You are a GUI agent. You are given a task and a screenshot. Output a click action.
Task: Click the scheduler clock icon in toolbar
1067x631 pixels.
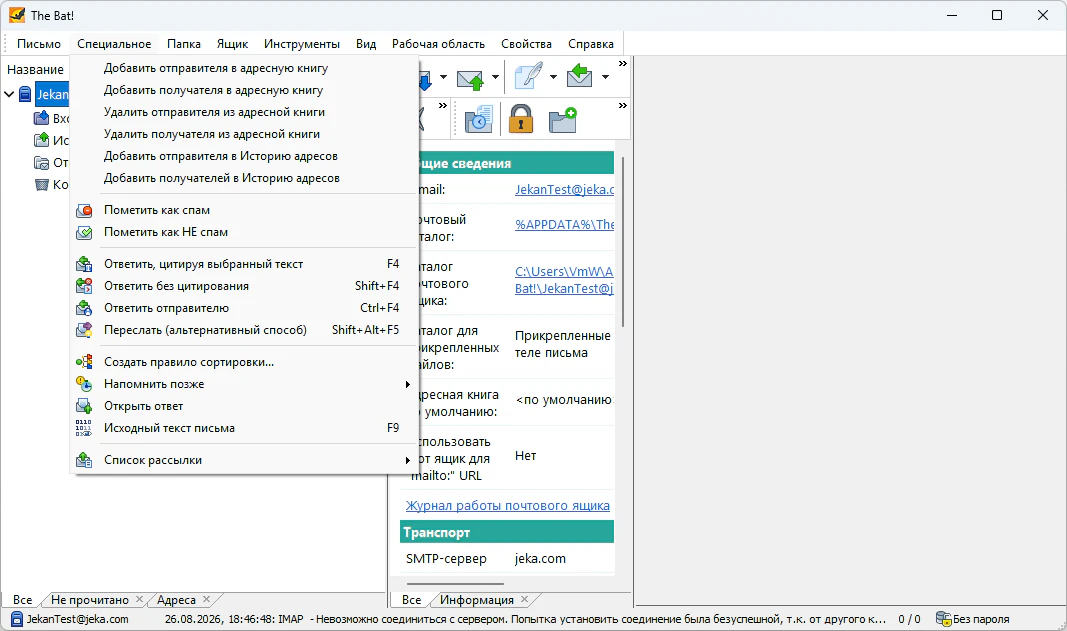(478, 119)
